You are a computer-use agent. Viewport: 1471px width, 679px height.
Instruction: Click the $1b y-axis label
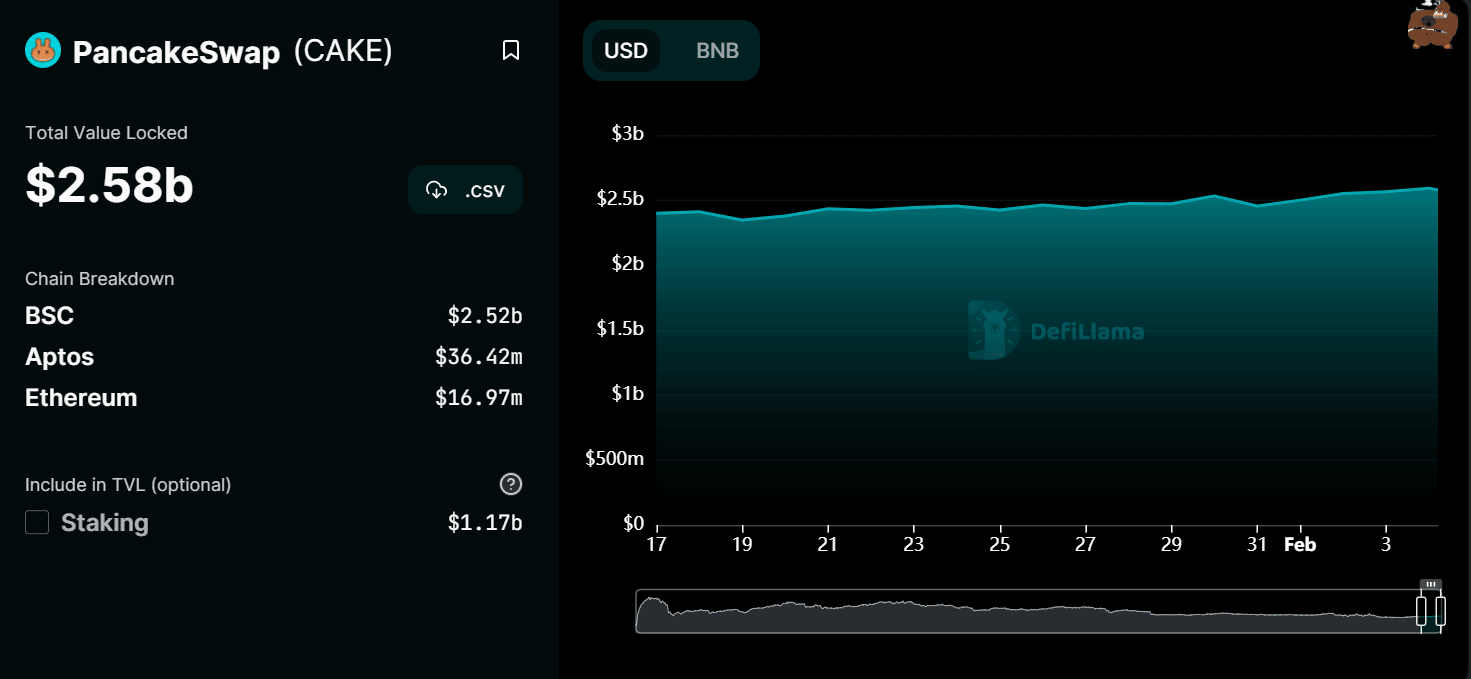tap(627, 394)
